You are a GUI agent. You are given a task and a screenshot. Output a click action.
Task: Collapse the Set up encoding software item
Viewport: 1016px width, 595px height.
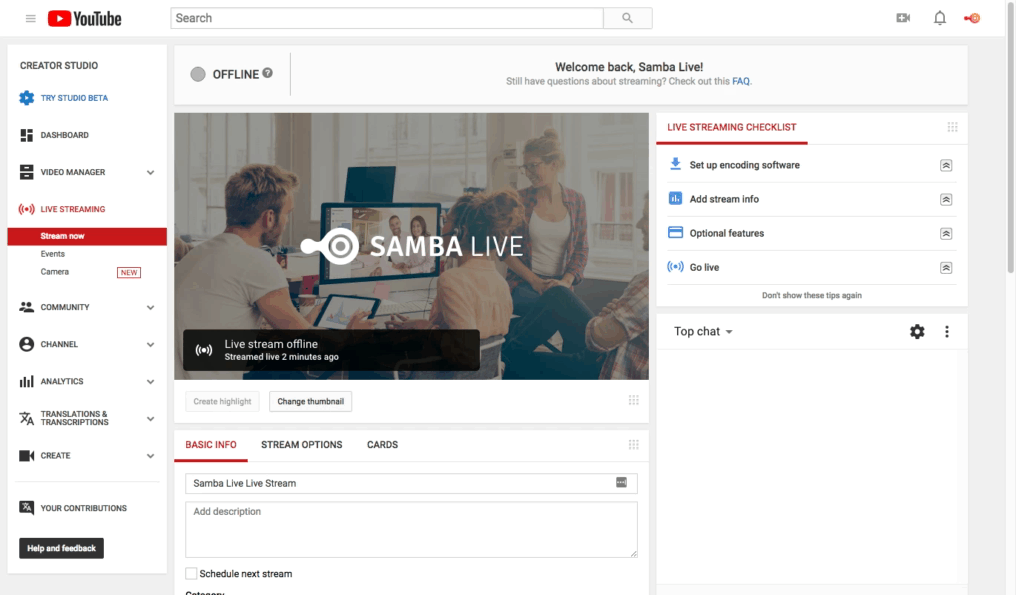pyautogui.click(x=946, y=165)
